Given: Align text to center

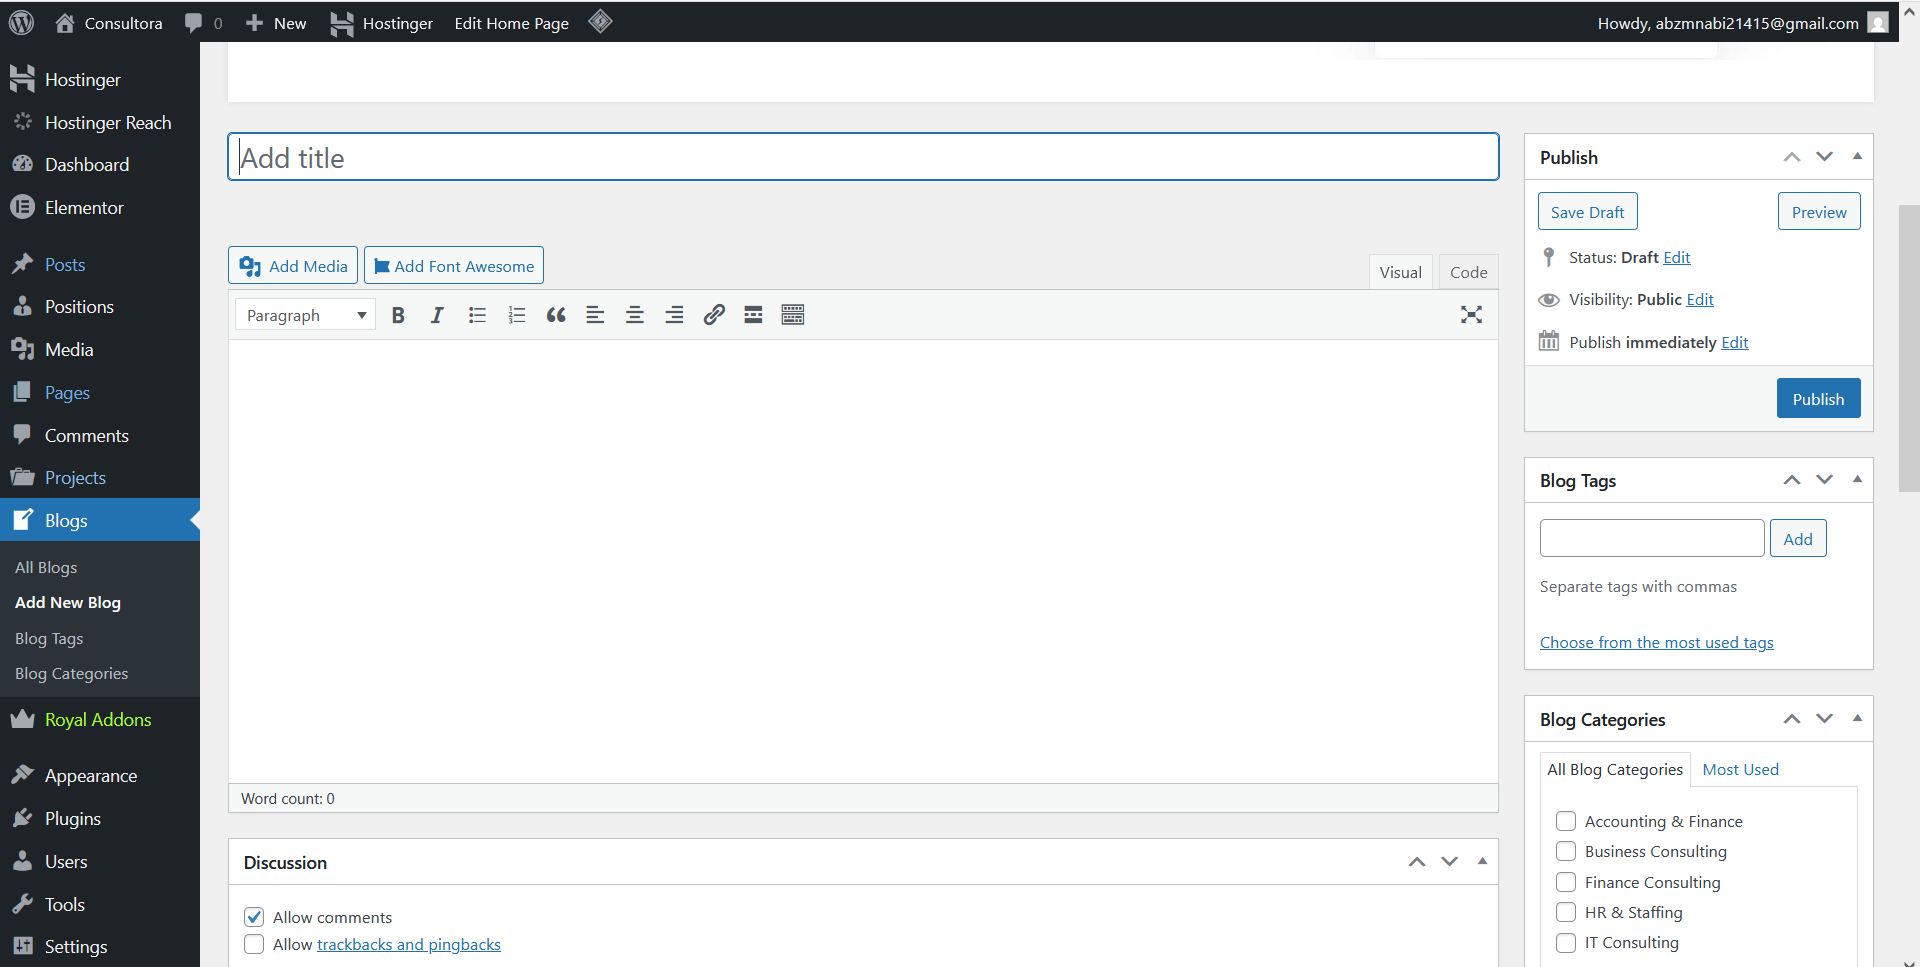Looking at the screenshot, I should click(x=635, y=314).
